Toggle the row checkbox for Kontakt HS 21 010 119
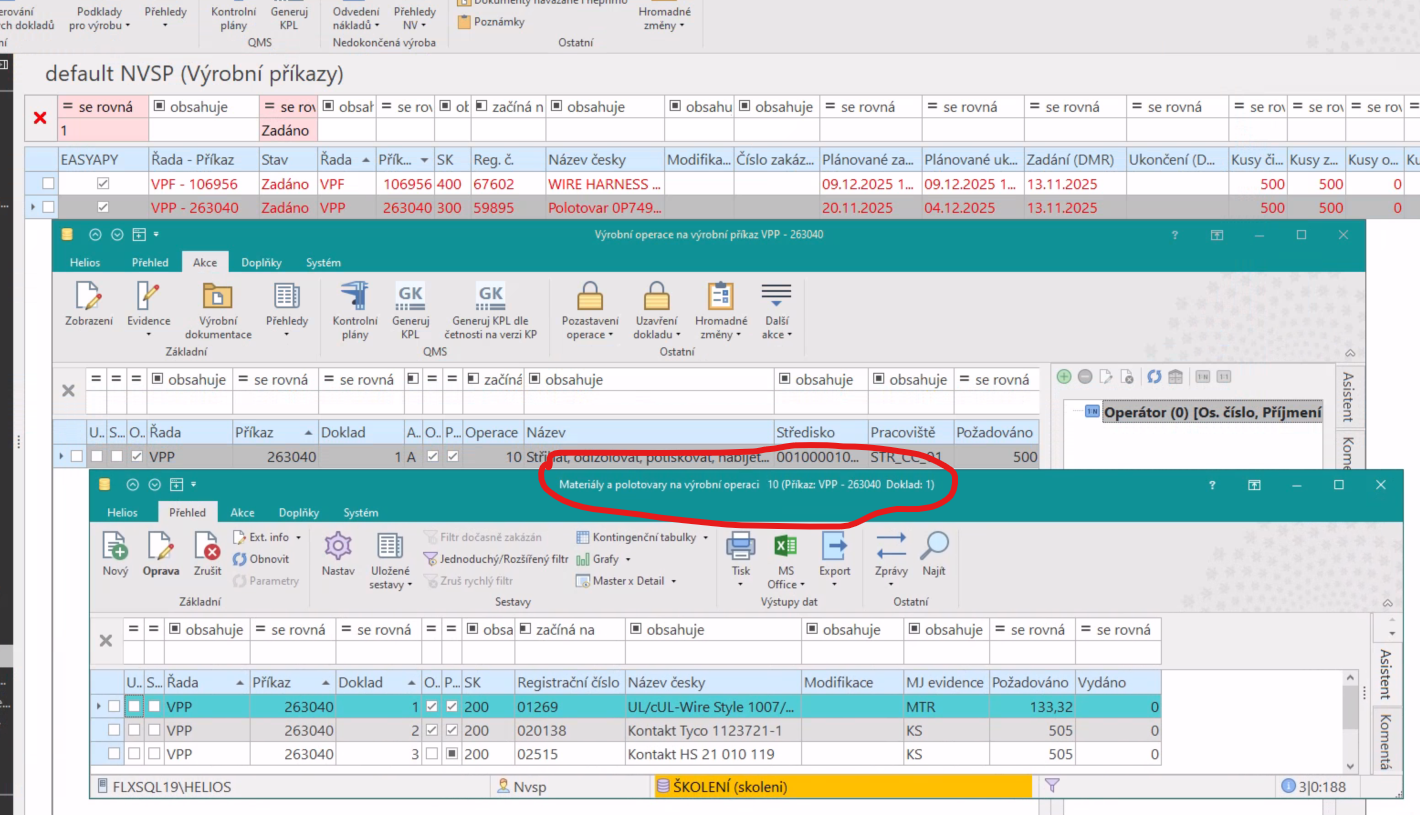This screenshot has width=1420, height=815. (x=114, y=754)
